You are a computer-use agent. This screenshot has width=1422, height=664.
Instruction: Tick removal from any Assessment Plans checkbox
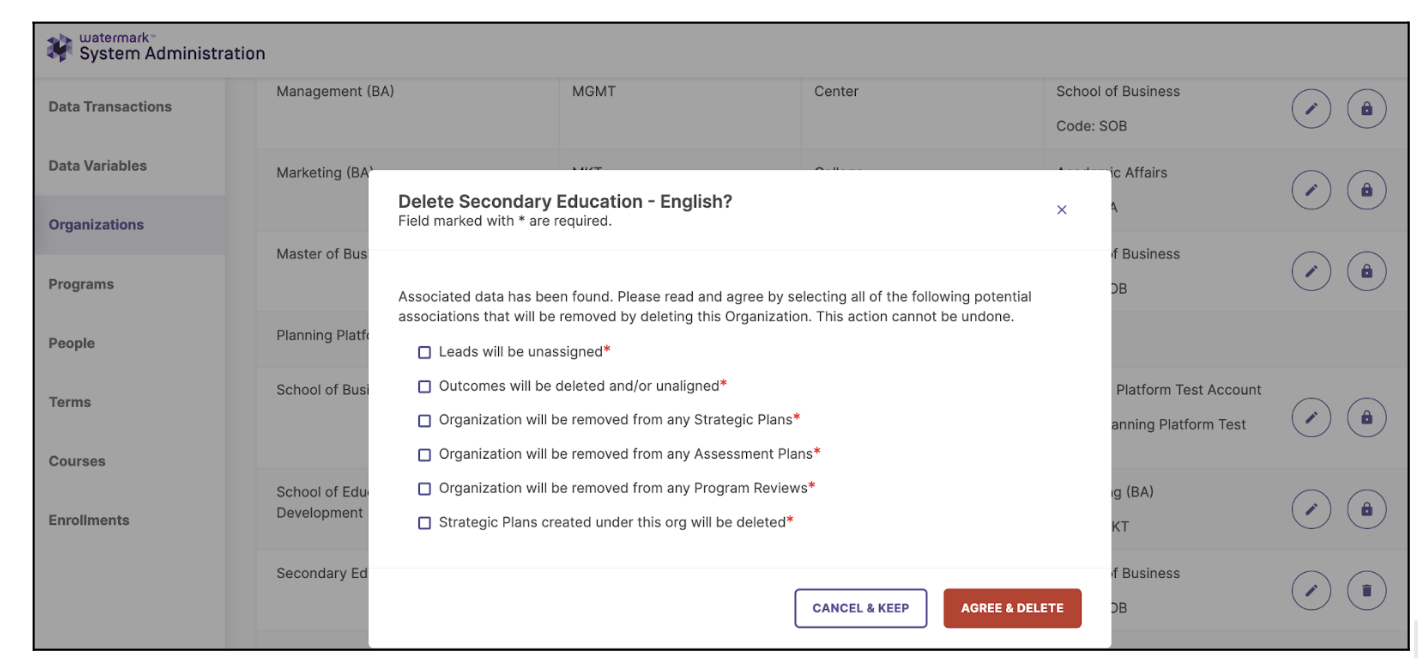click(x=425, y=454)
